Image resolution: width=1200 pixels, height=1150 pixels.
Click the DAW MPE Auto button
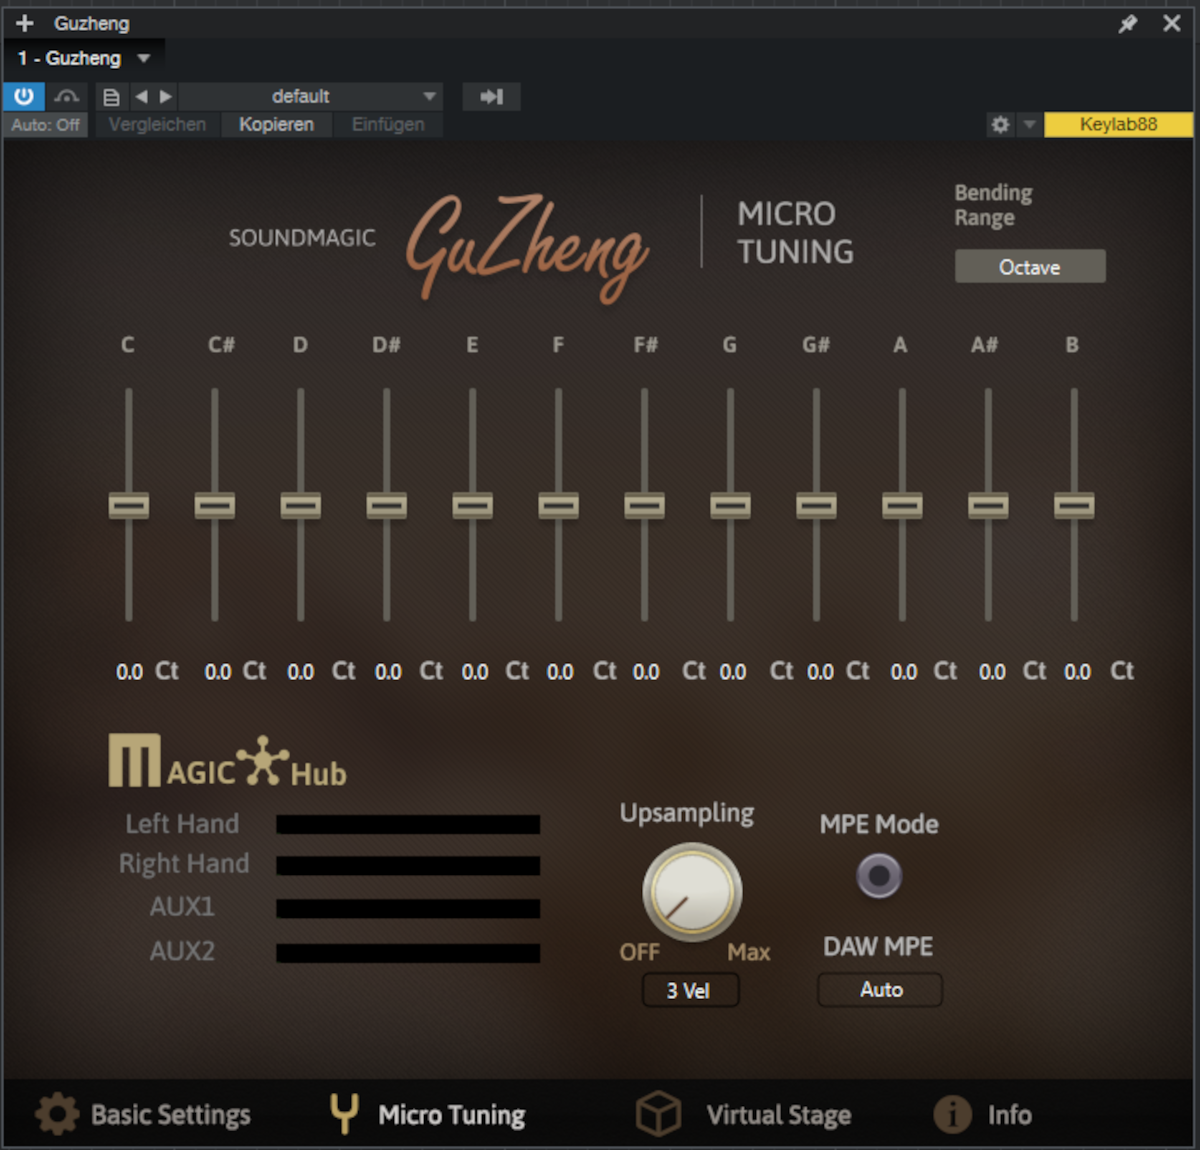coord(880,990)
